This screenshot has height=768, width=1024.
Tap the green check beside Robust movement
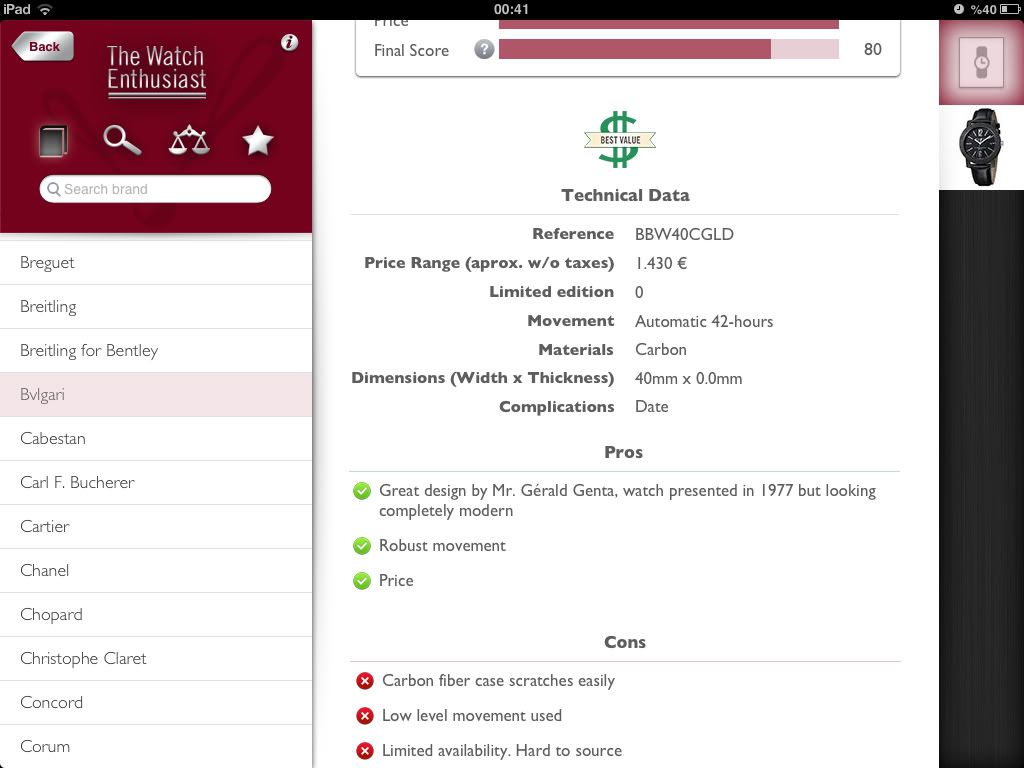362,545
